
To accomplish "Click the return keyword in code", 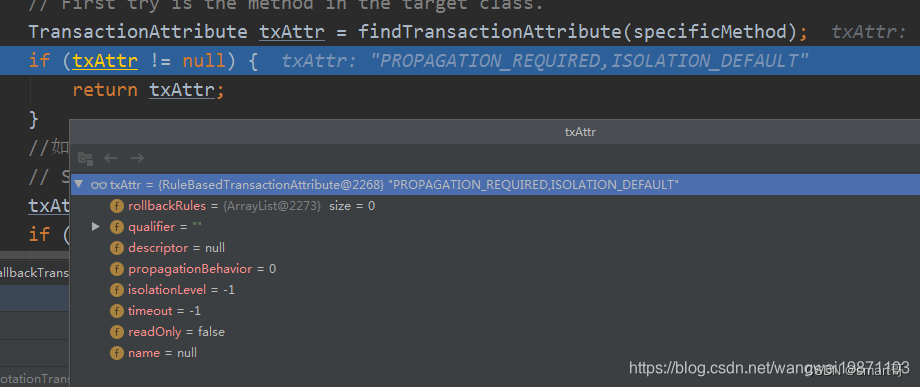I will [105, 90].
